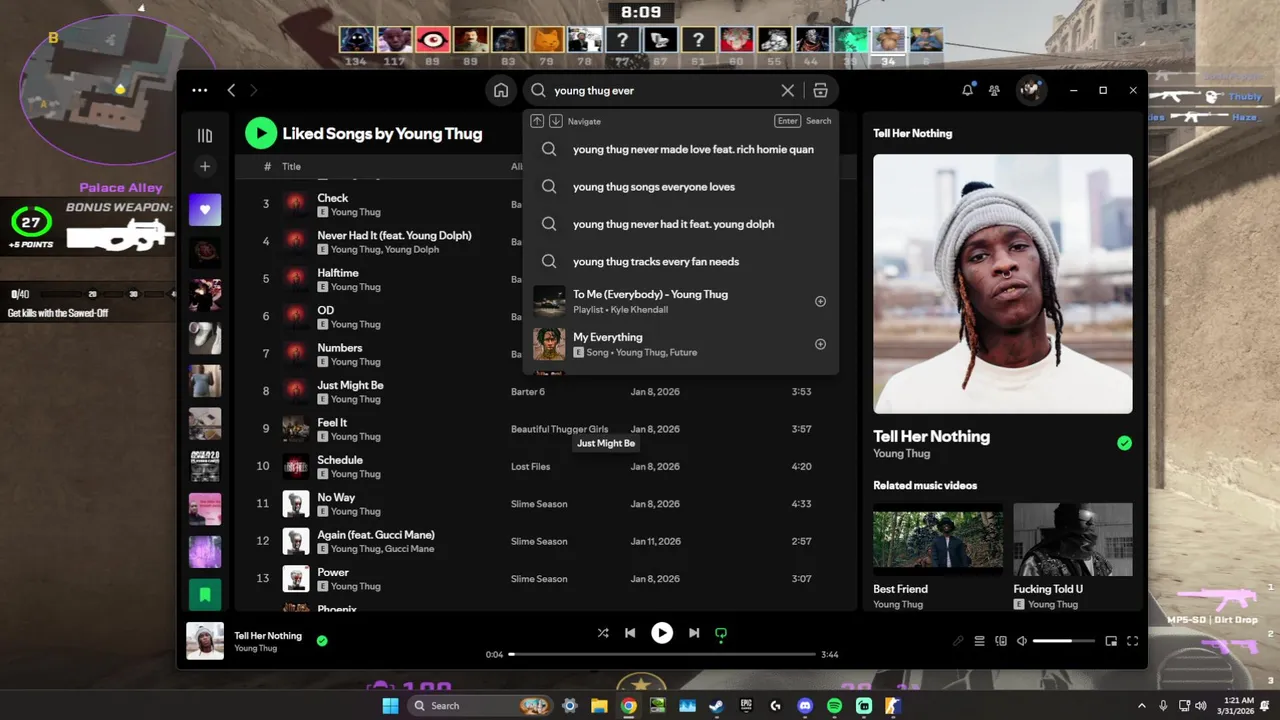Seek along the song progress bar

662,654
